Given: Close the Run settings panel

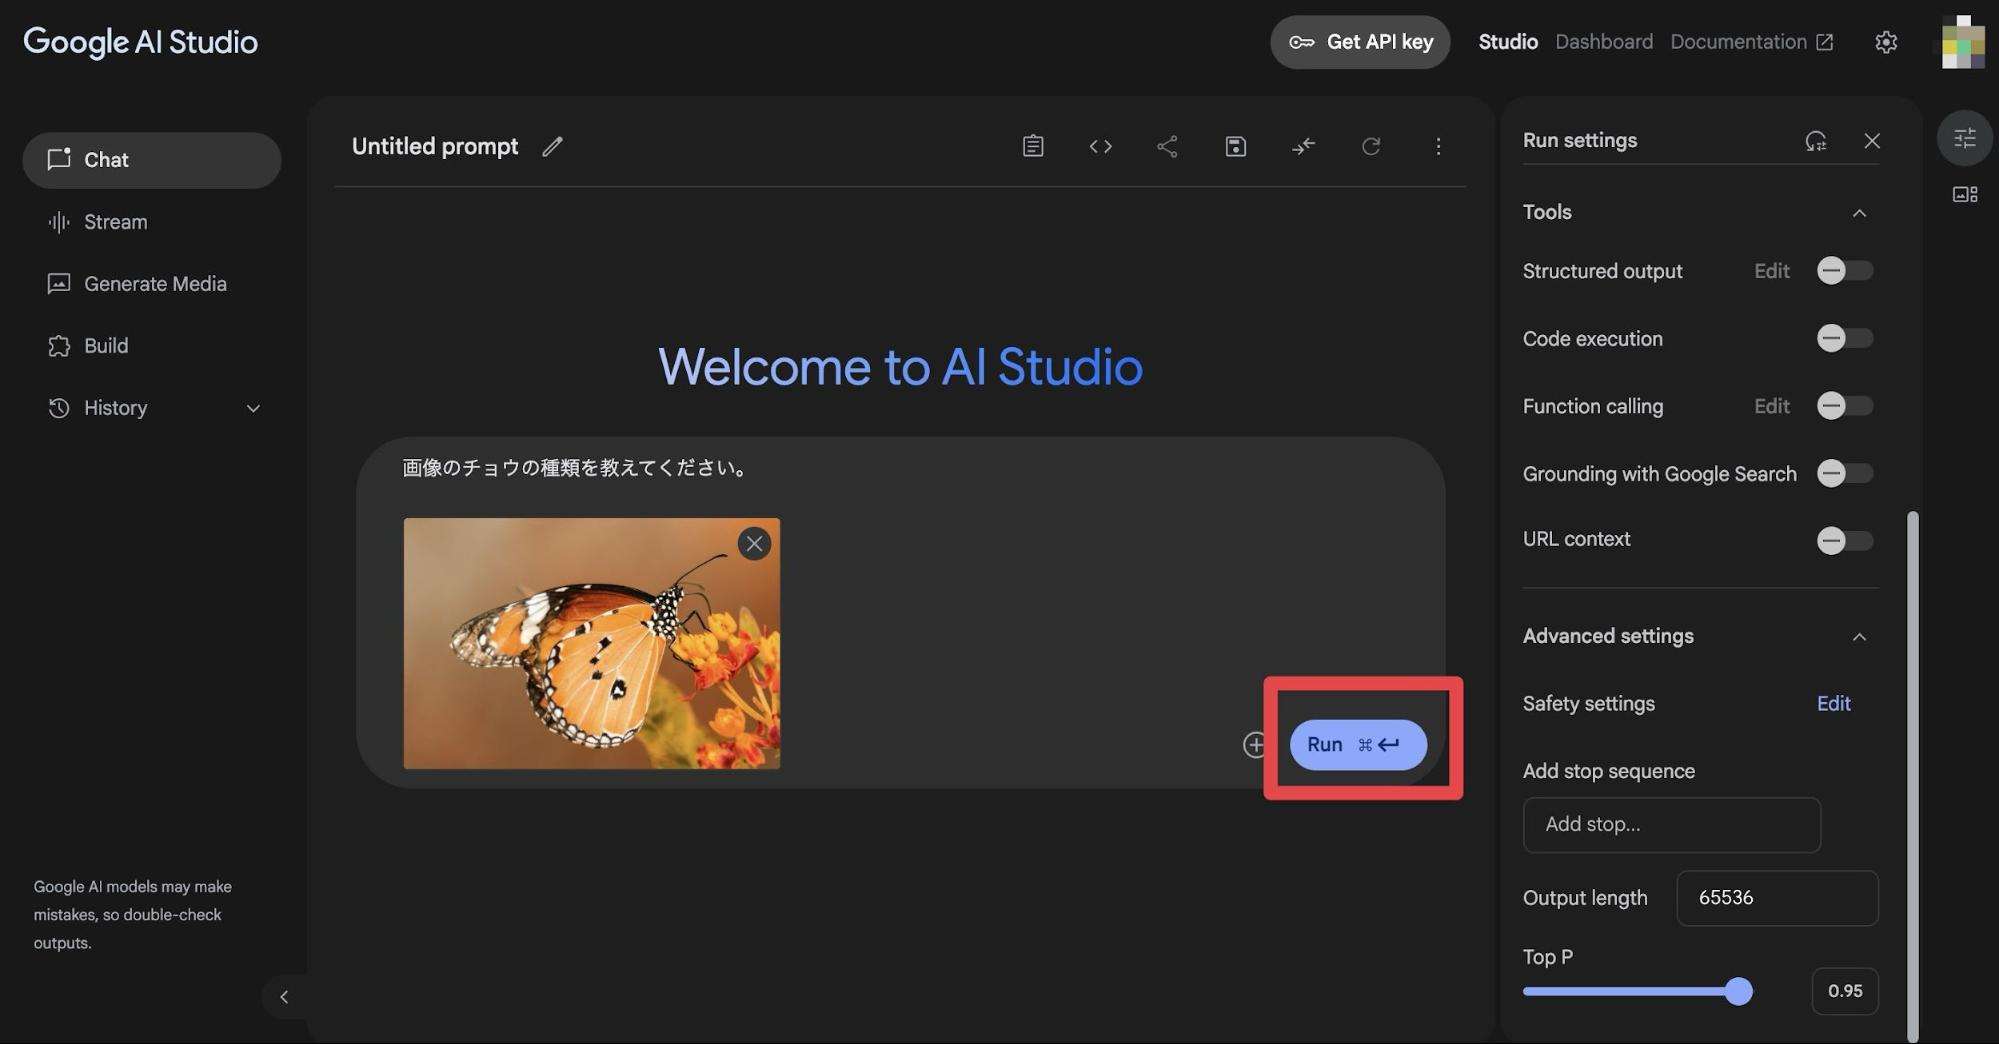Looking at the screenshot, I should [1872, 141].
